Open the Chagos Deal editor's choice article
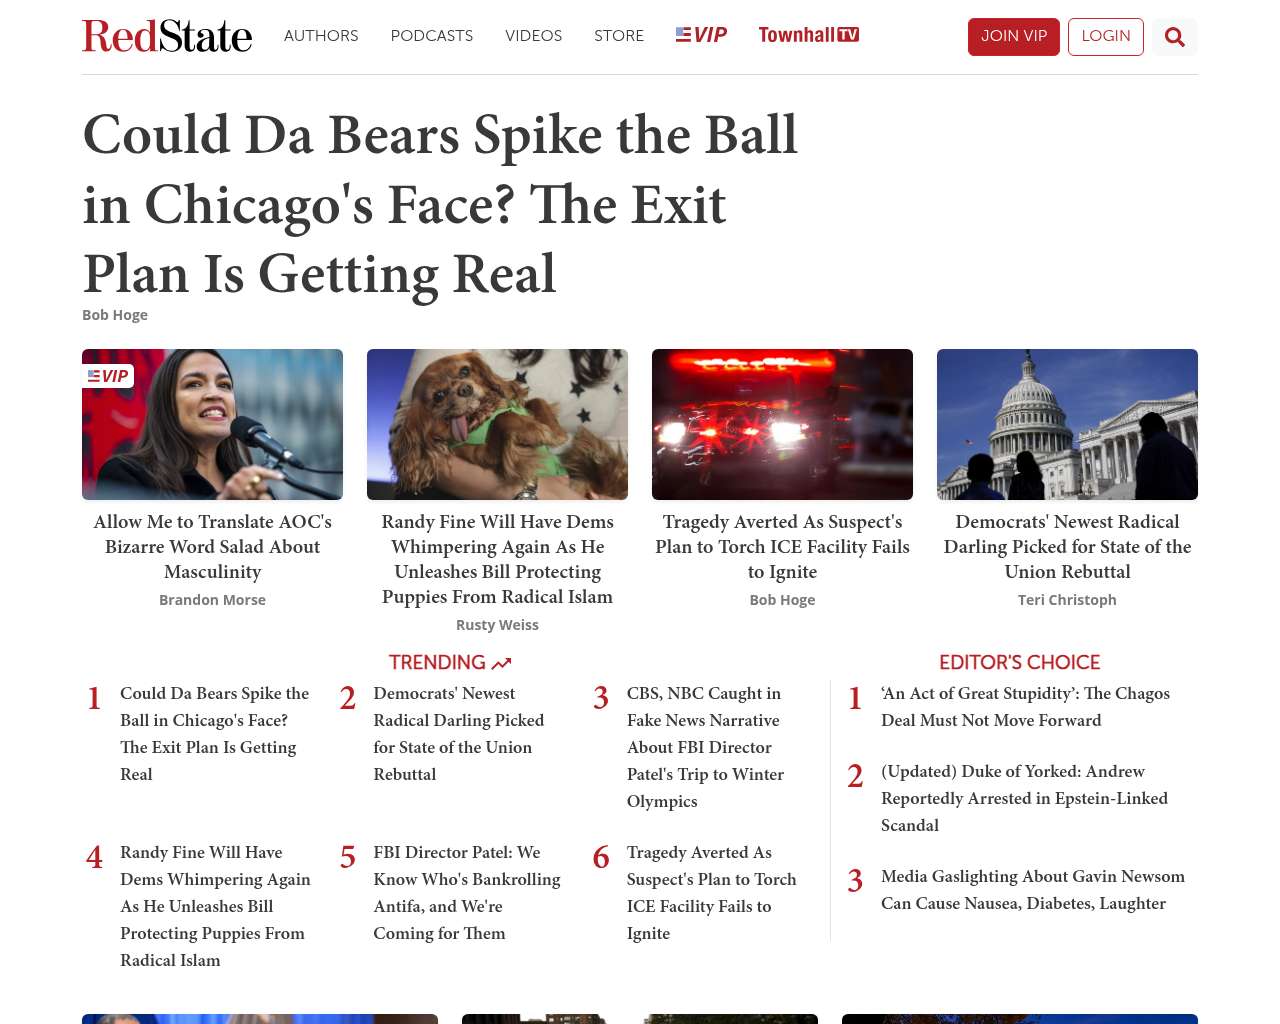This screenshot has height=1024, width=1280. [x=1025, y=707]
